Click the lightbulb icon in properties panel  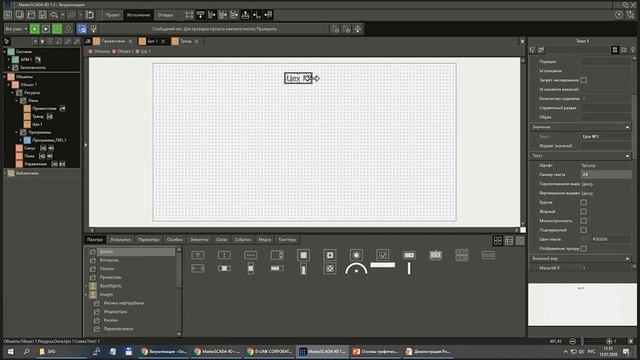(x=633, y=50)
